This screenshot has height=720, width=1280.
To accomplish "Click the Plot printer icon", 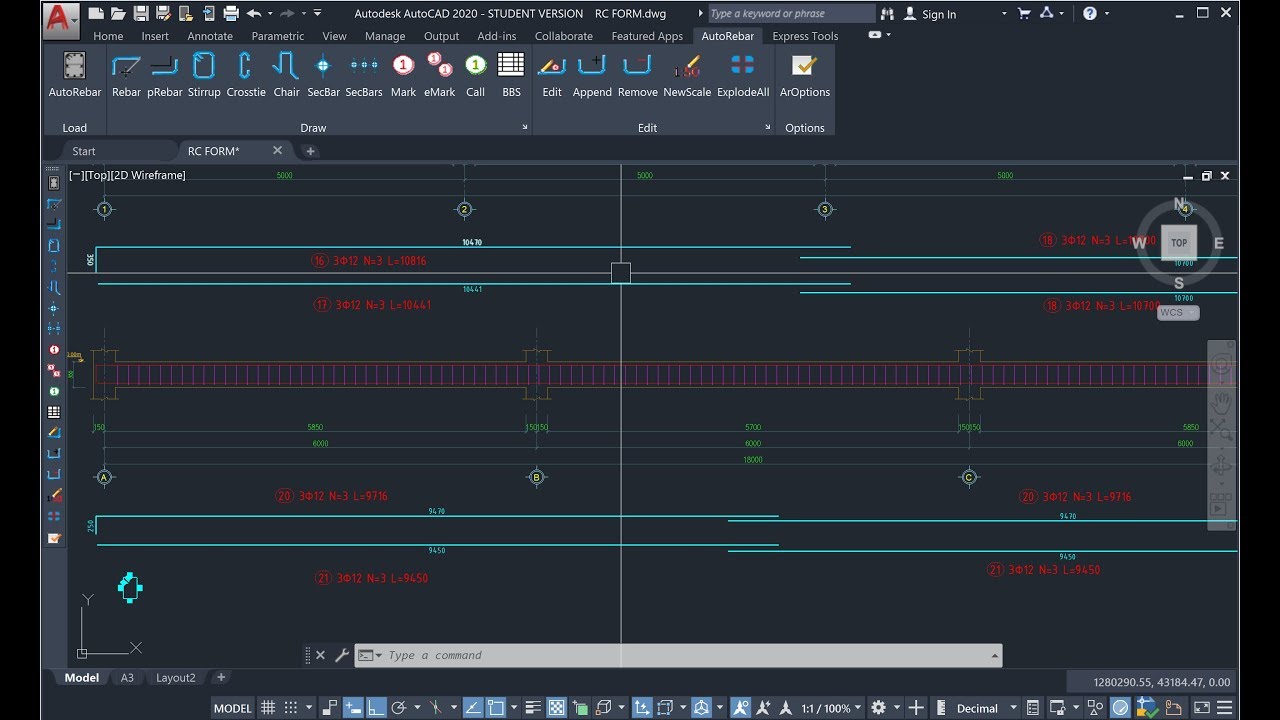I will [x=231, y=14].
